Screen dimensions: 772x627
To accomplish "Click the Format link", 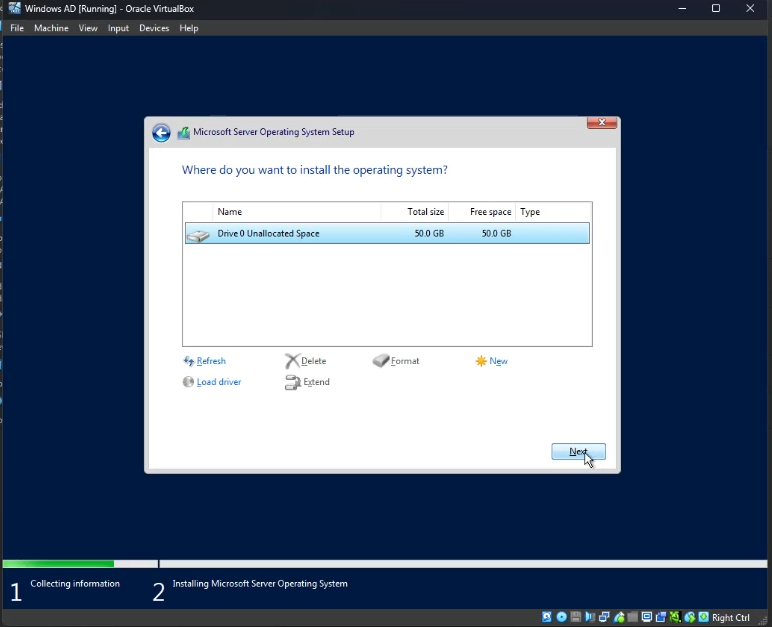I will click(405, 361).
